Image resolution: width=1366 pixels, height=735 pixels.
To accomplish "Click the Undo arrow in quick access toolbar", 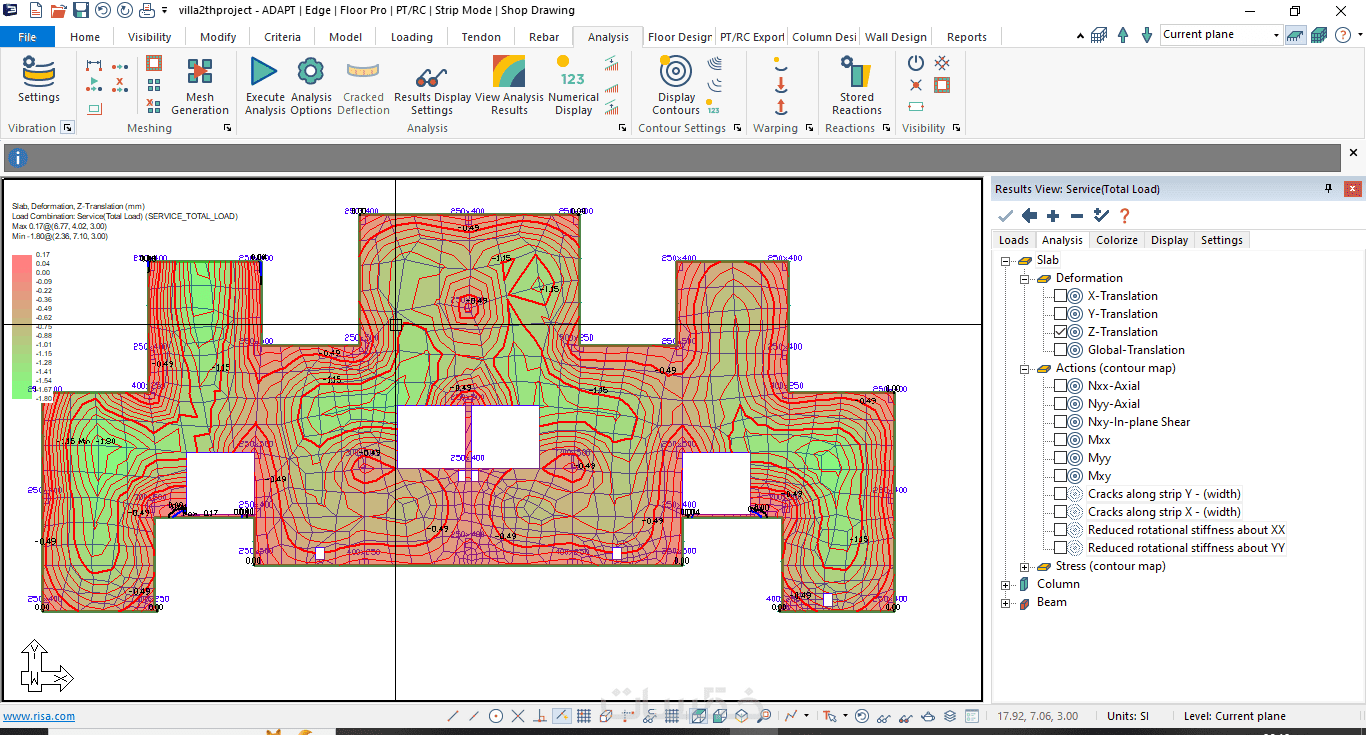I will pos(102,10).
